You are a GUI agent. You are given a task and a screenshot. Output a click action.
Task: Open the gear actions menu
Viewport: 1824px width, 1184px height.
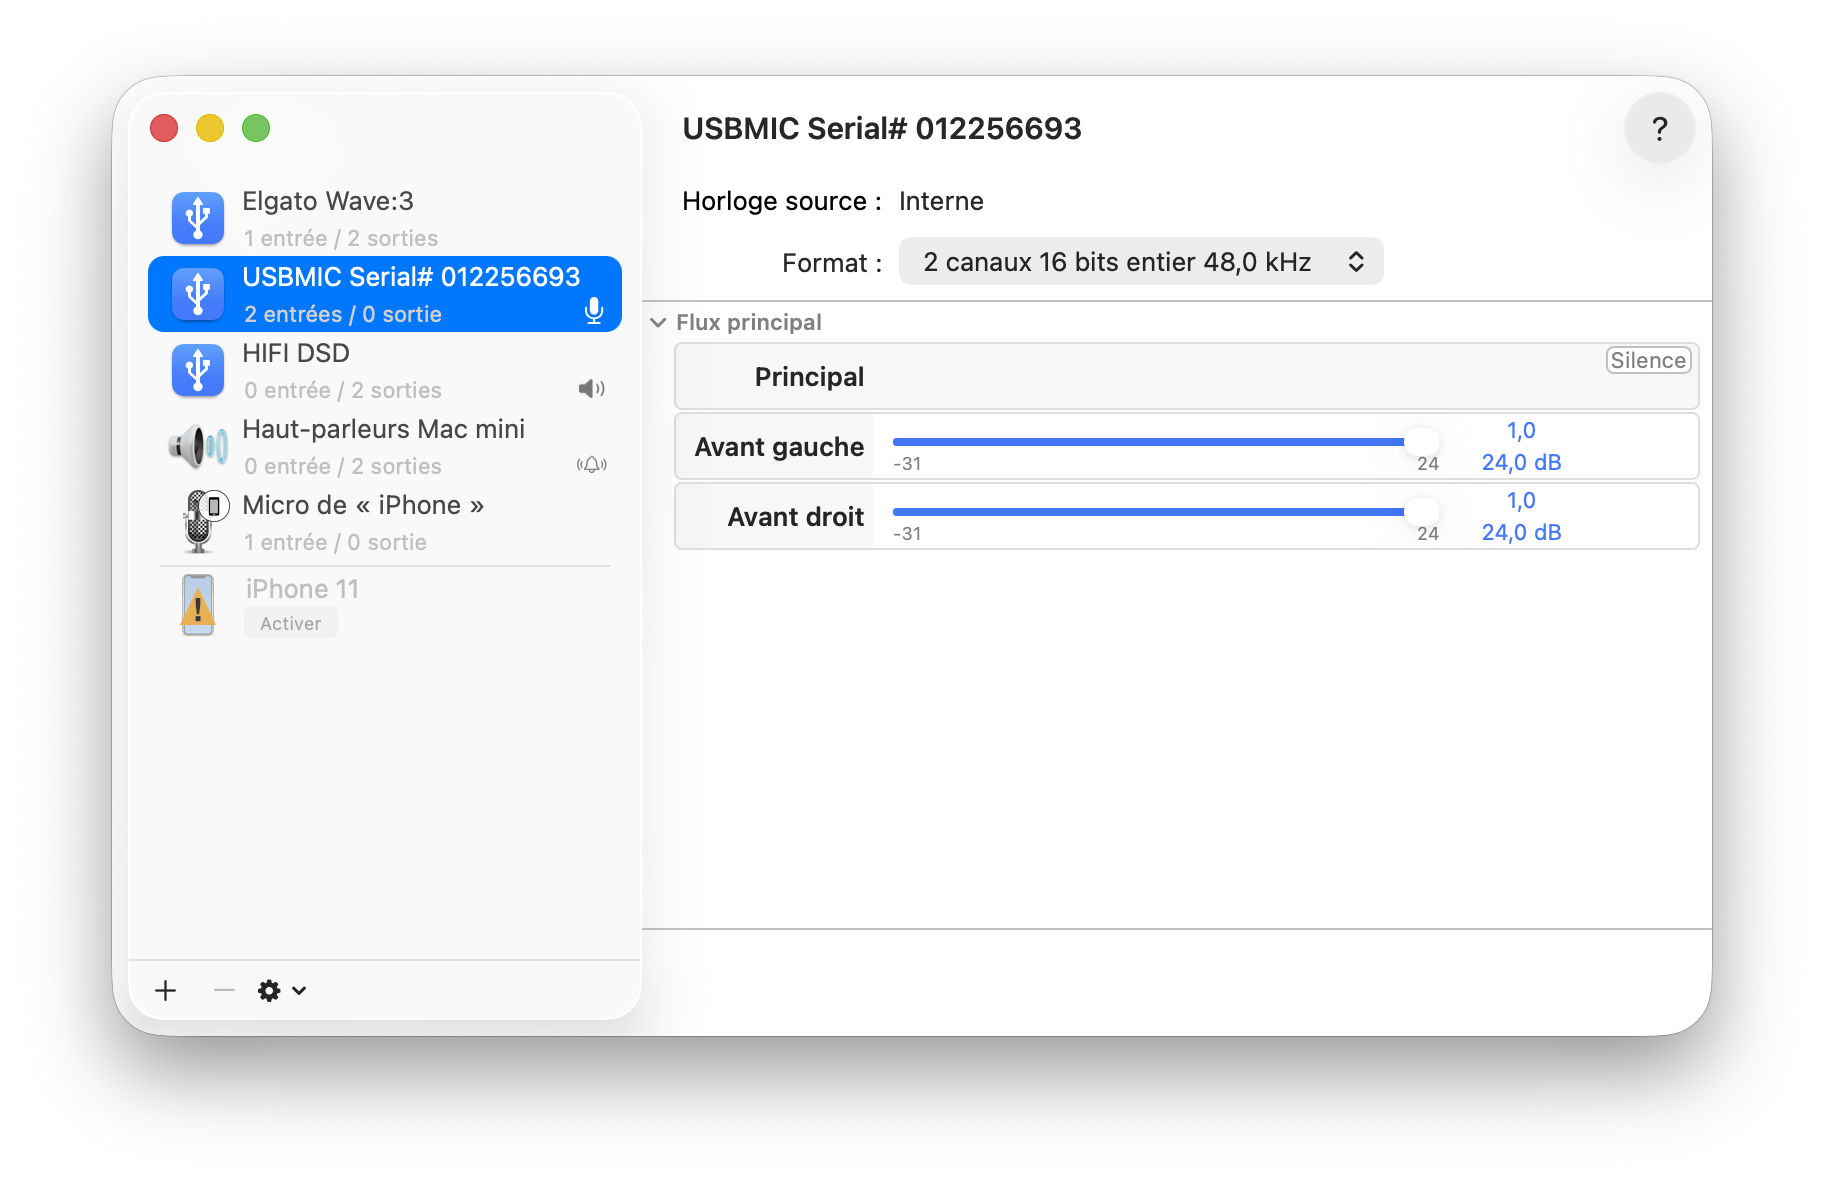click(281, 990)
